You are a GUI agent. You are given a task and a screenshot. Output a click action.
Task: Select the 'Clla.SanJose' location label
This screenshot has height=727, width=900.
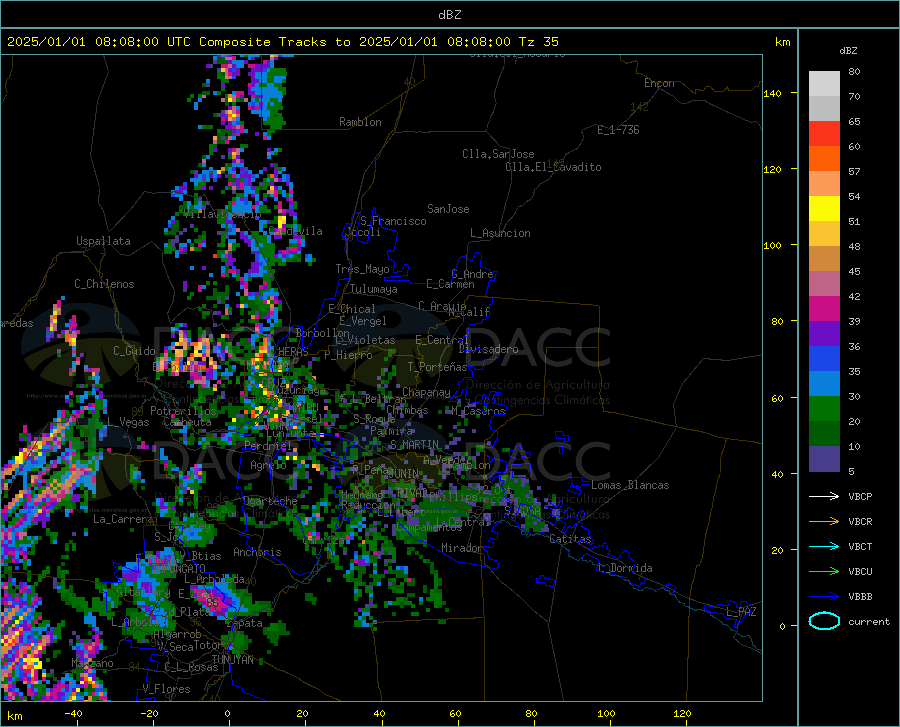(x=498, y=154)
